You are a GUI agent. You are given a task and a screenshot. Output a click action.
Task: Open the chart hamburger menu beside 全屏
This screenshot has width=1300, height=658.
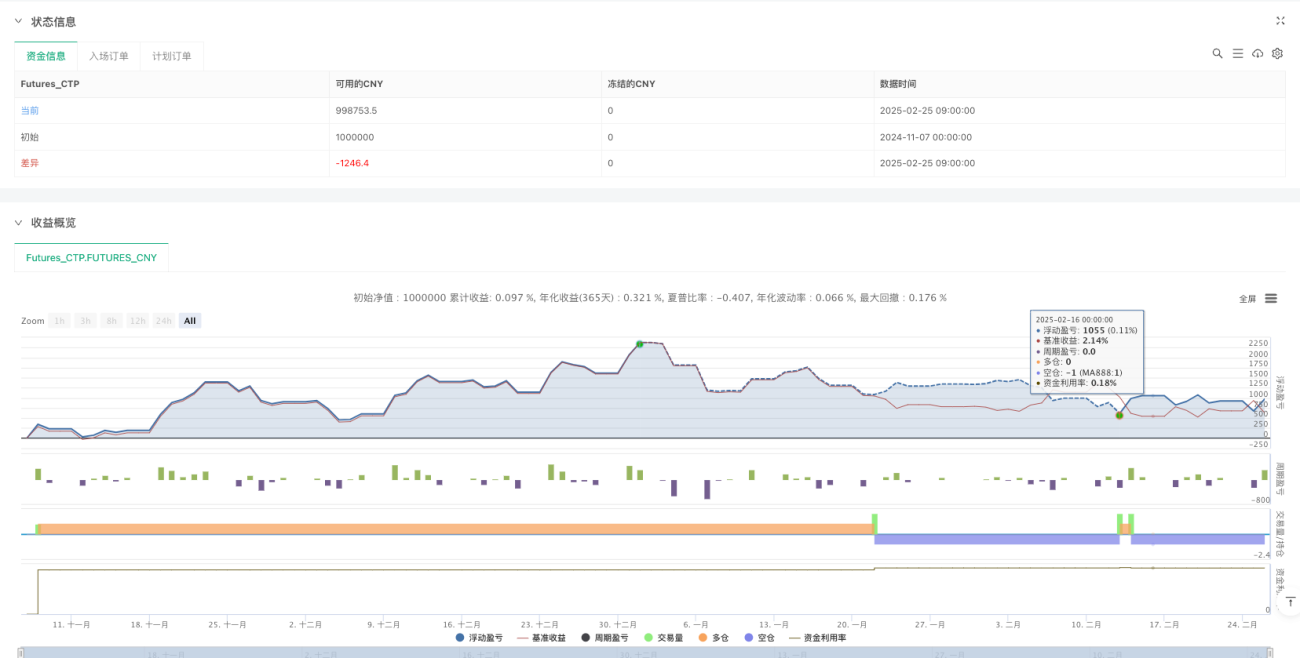[1271, 298]
